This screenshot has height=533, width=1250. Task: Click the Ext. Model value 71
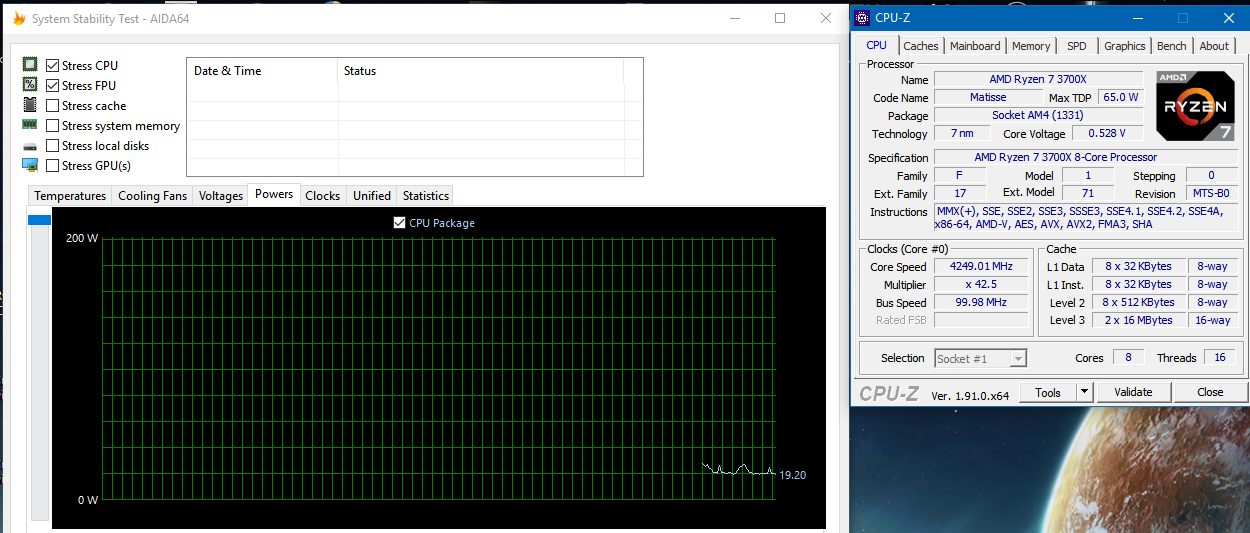[x=1087, y=193]
